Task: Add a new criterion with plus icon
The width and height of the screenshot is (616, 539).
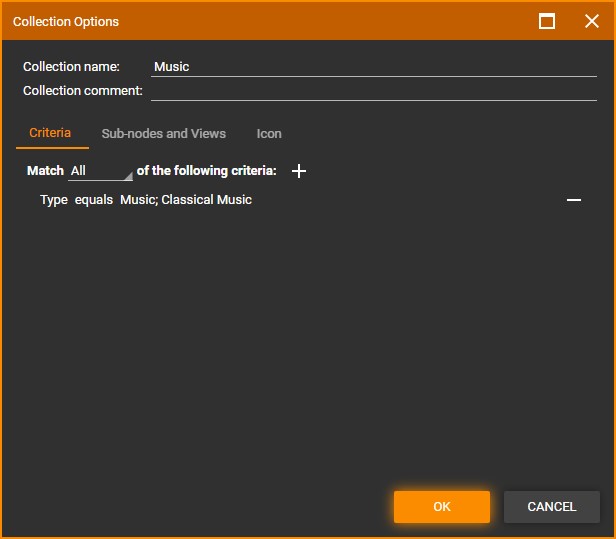Action: tap(298, 171)
